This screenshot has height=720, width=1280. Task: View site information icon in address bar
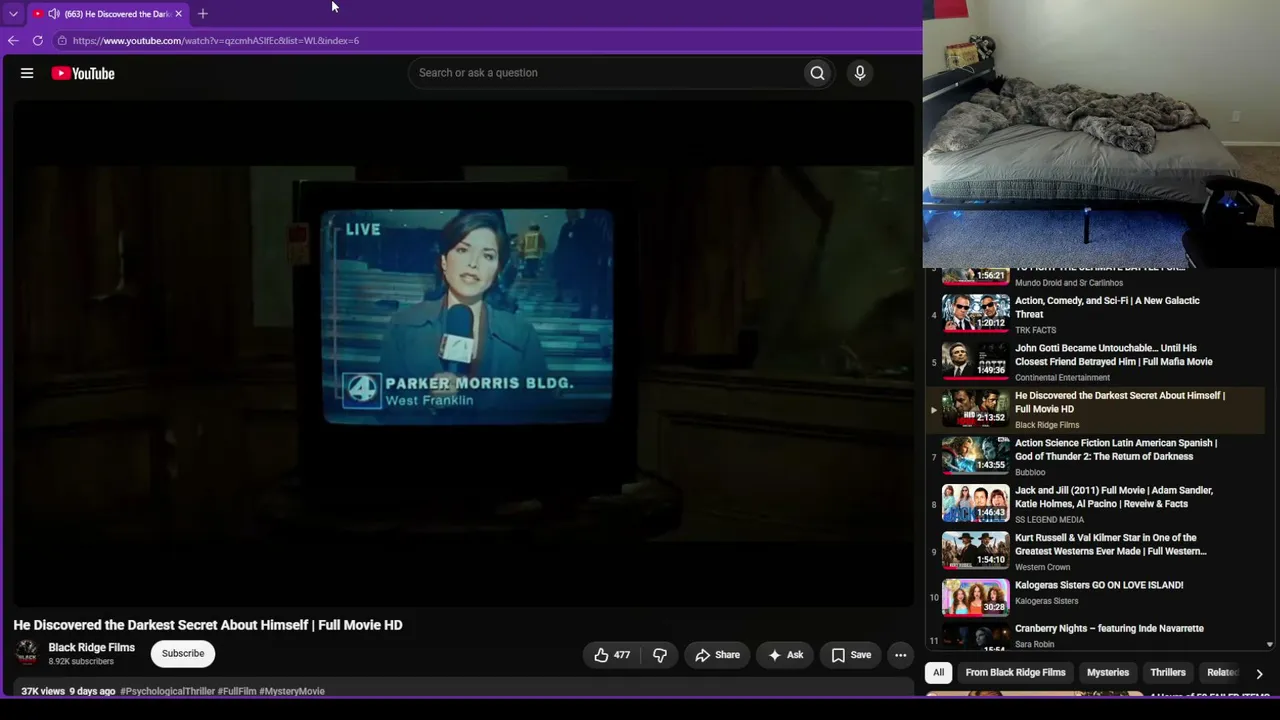62,41
